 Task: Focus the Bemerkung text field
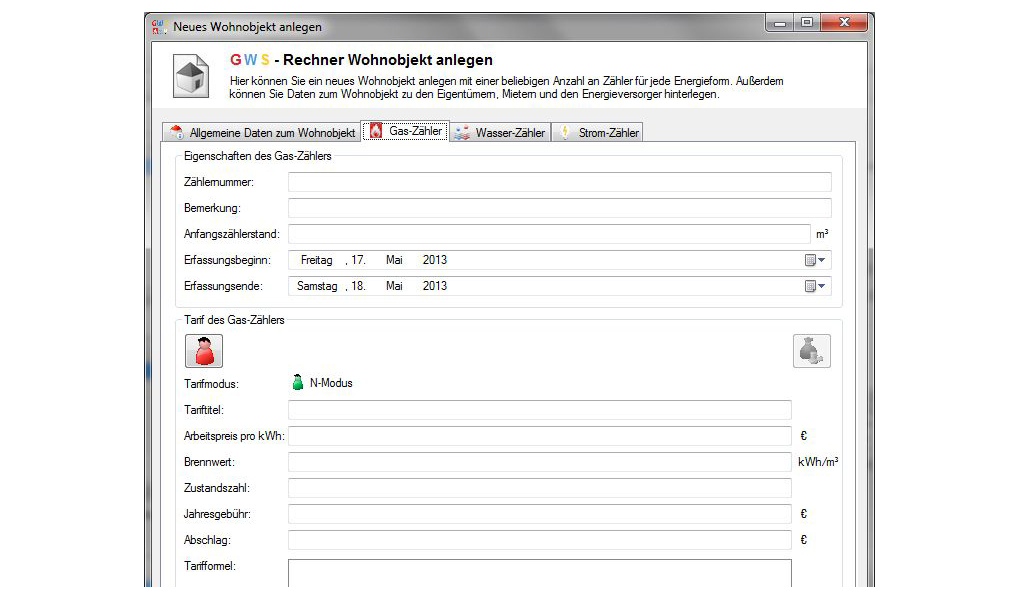(559, 208)
